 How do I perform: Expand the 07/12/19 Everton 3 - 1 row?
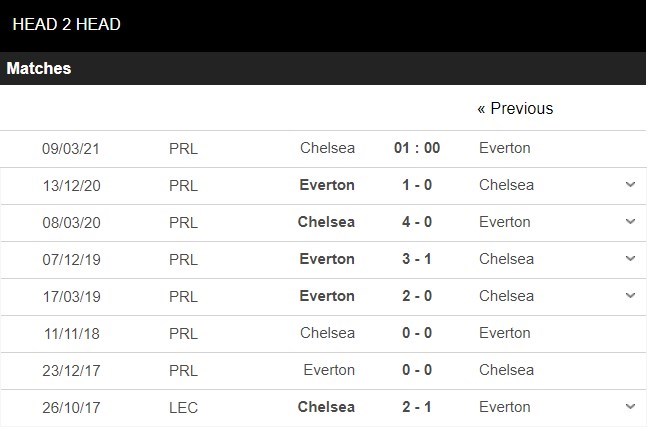coord(629,259)
